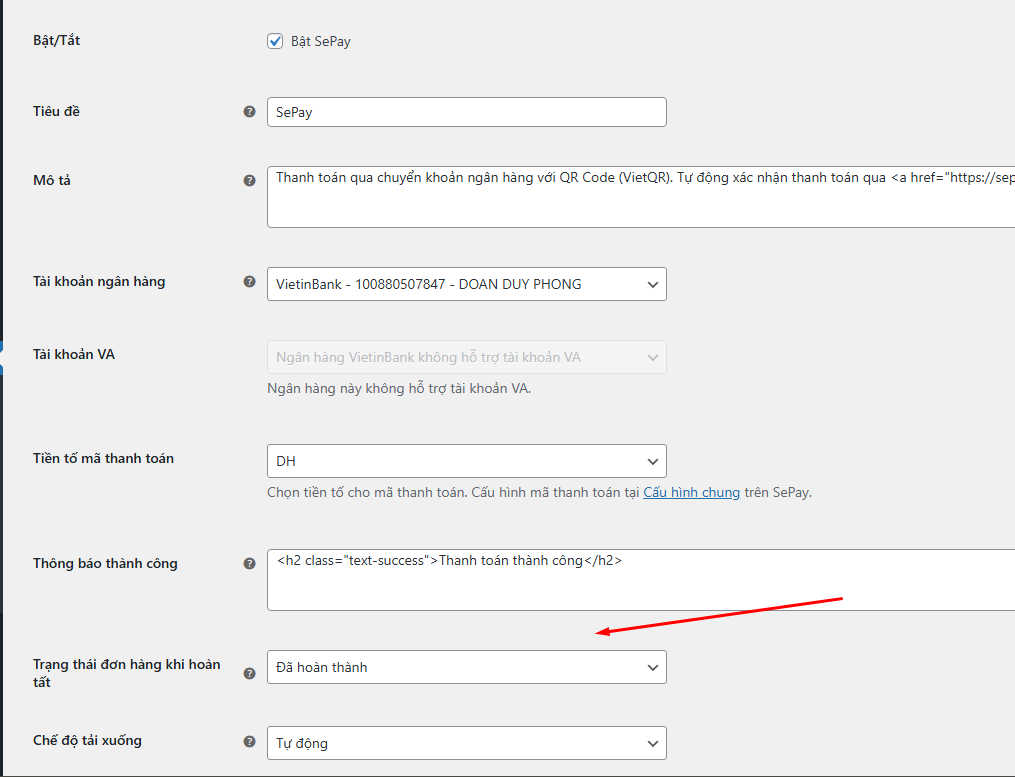The width and height of the screenshot is (1015, 777).
Task: Click the Tiền tố mã thanh toán label
Action: pyautogui.click(x=104, y=458)
